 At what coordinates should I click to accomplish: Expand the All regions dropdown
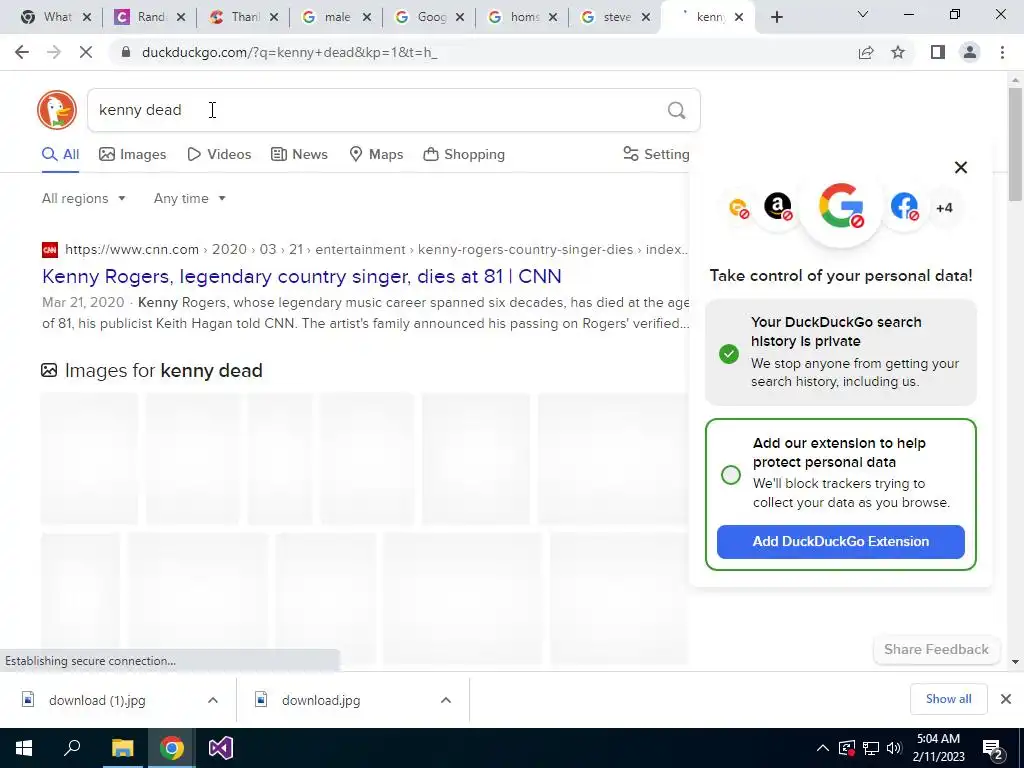tap(83, 199)
